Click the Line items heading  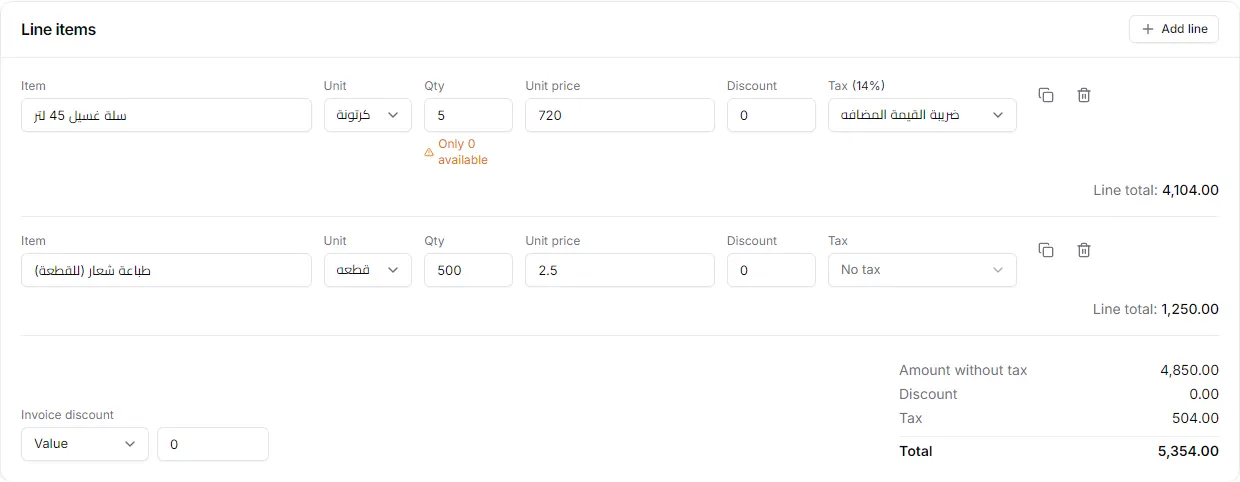(59, 29)
